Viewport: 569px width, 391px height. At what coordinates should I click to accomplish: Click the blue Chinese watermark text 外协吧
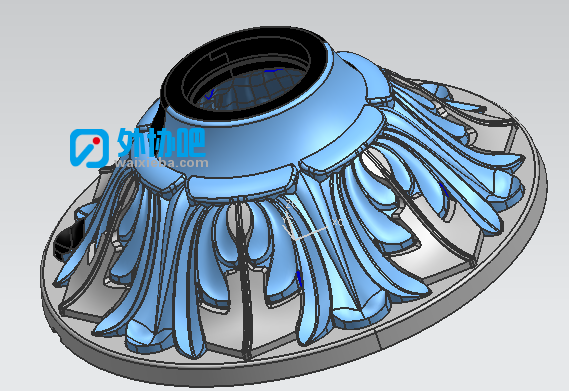tap(161, 143)
